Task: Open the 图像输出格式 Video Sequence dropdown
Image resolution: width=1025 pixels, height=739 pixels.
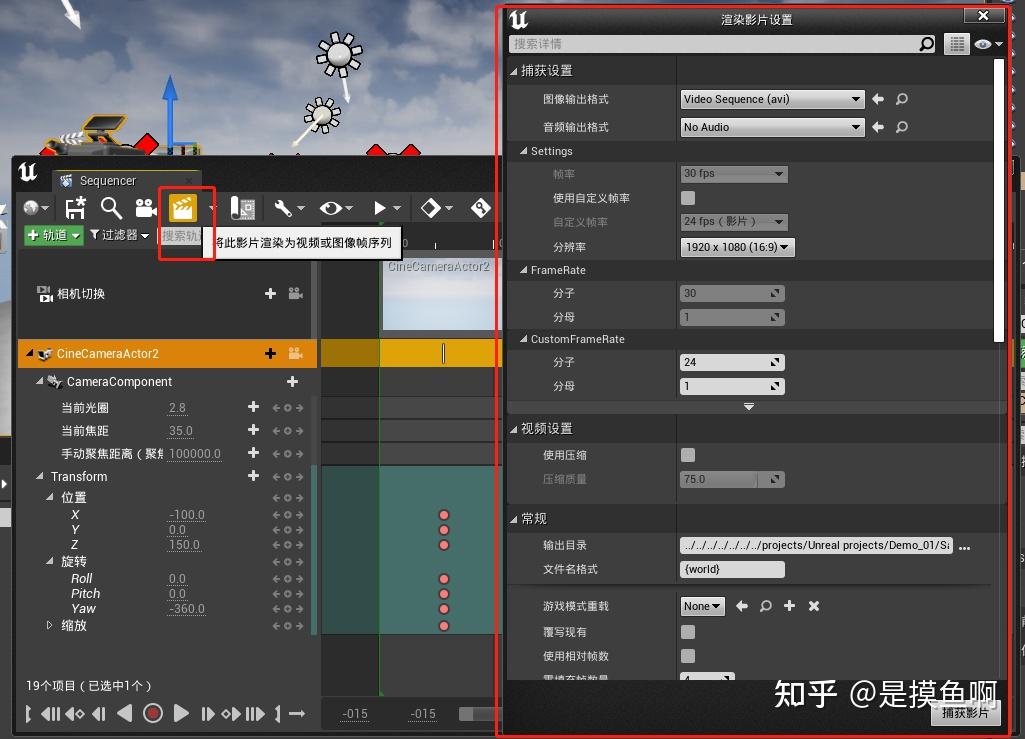Action: [771, 99]
